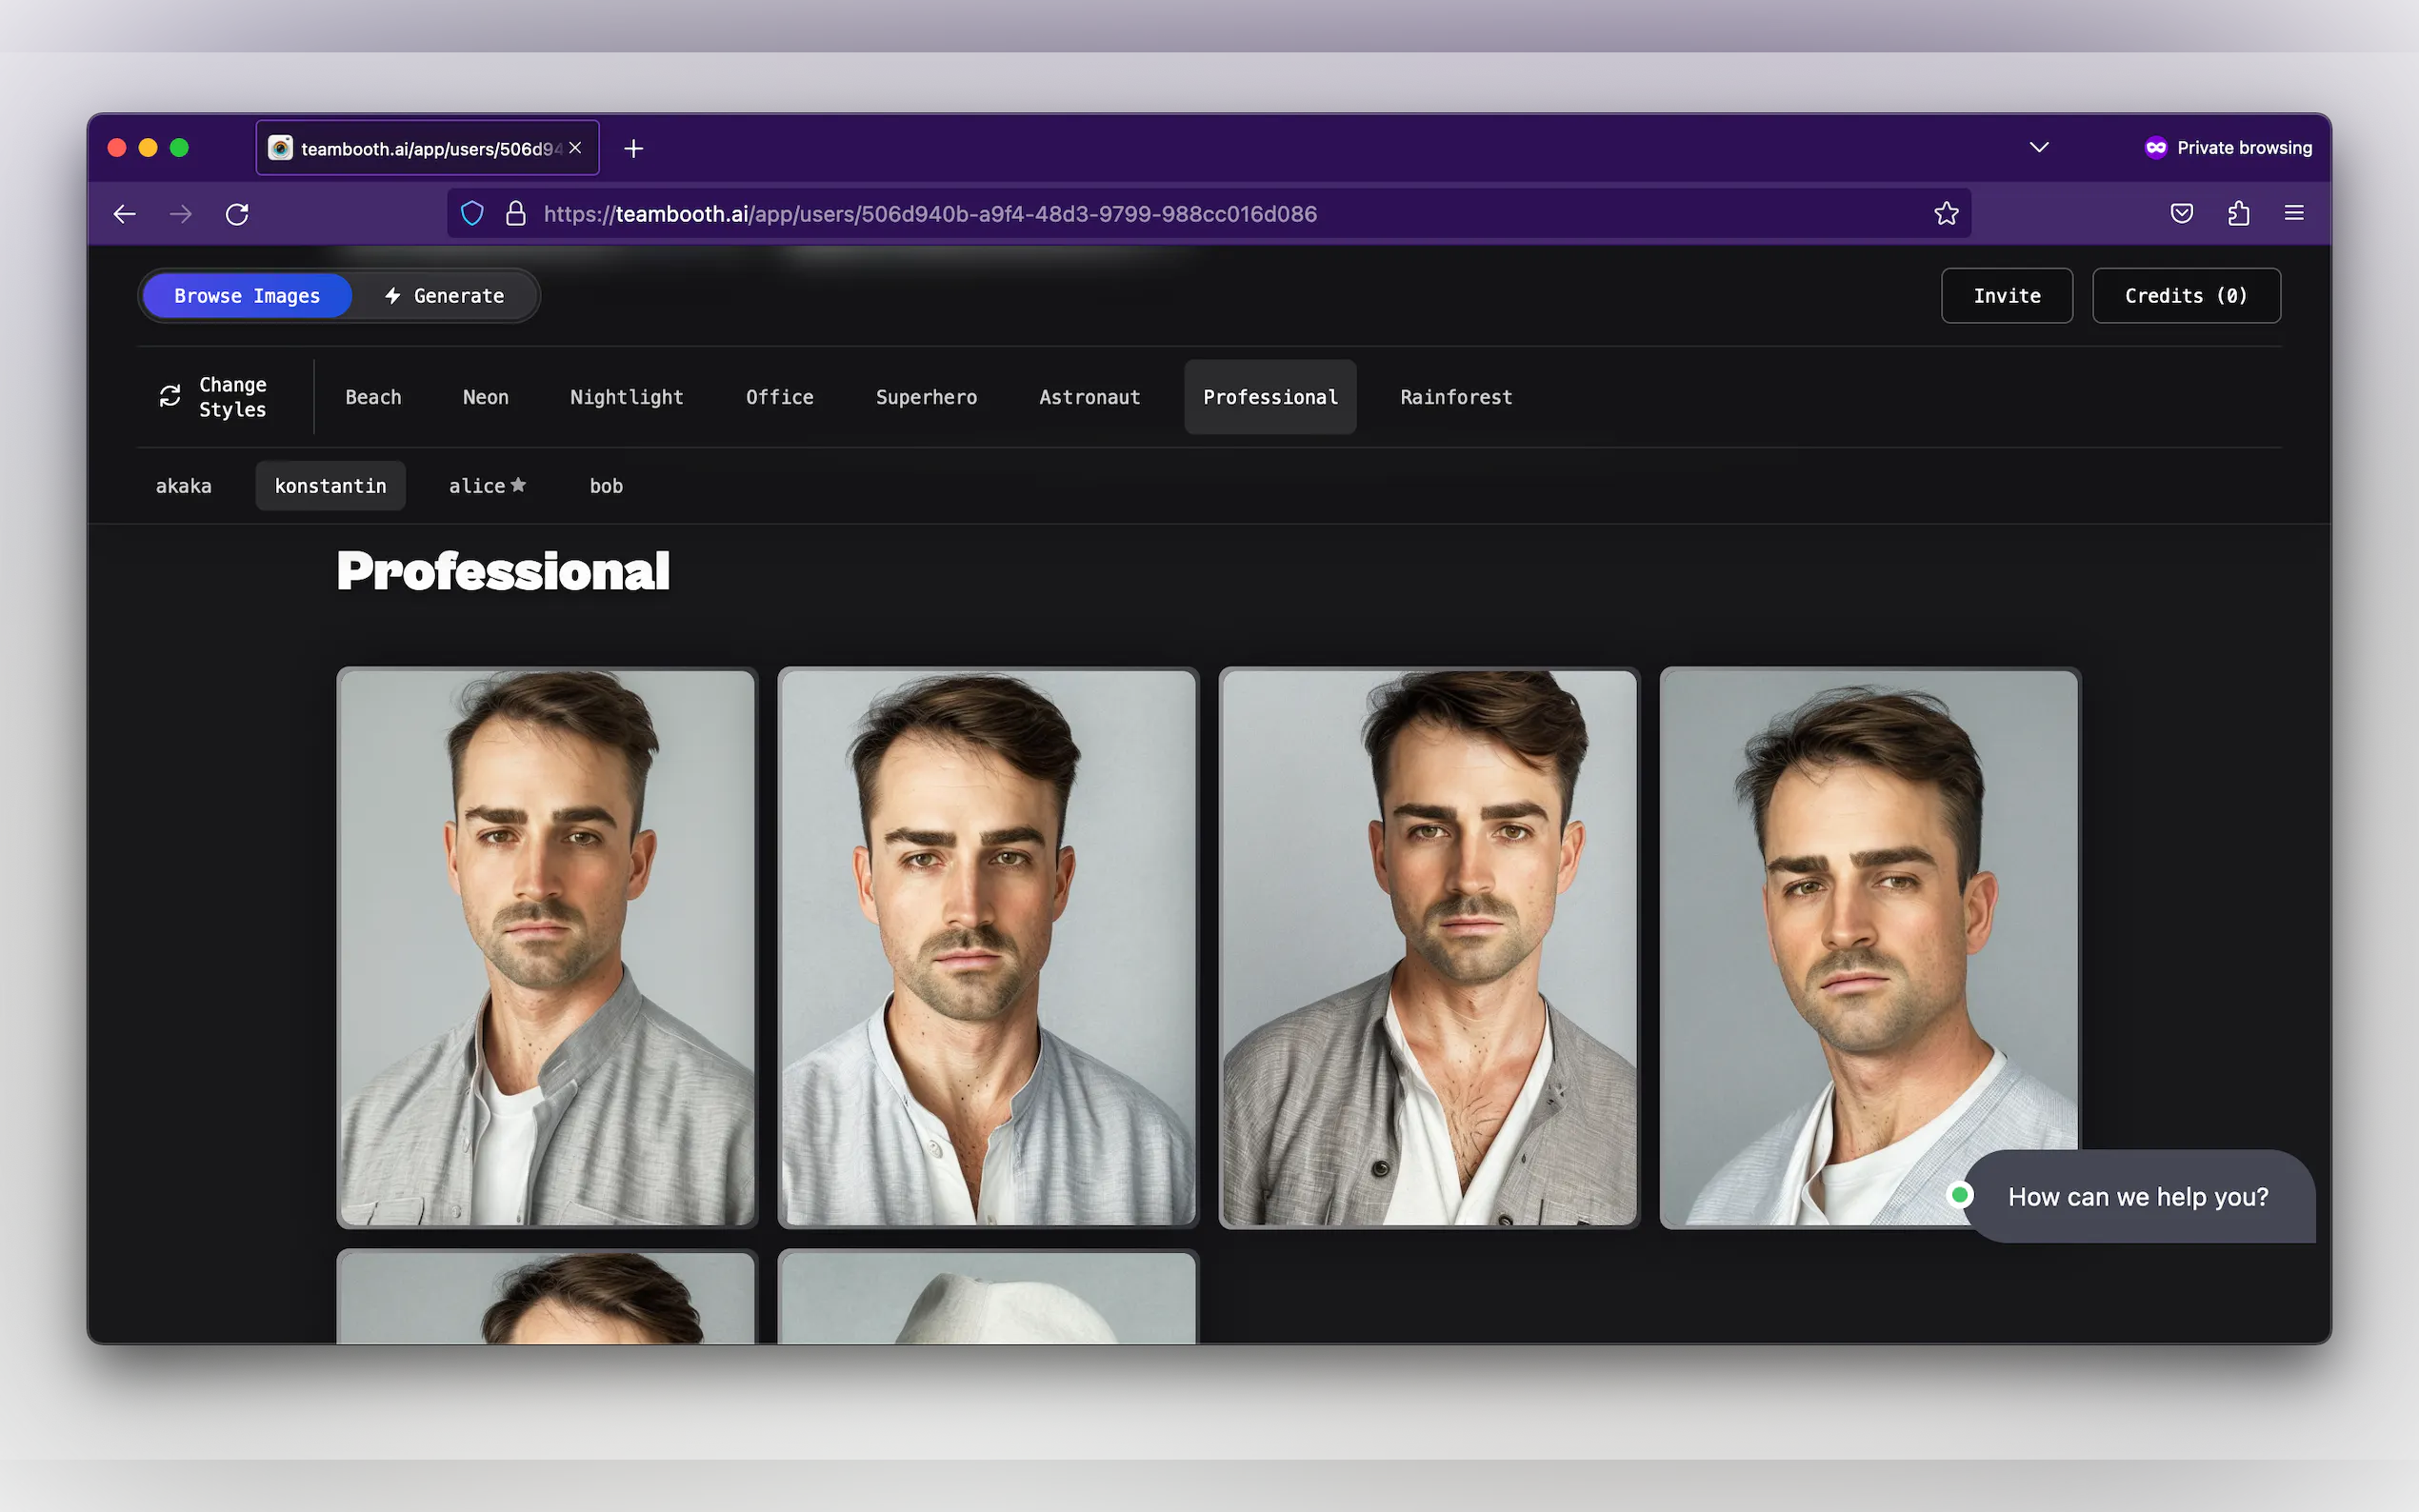Expand the 'How can we help you?' chat
Image resolution: width=2419 pixels, height=1512 pixels.
pyautogui.click(x=2137, y=1197)
